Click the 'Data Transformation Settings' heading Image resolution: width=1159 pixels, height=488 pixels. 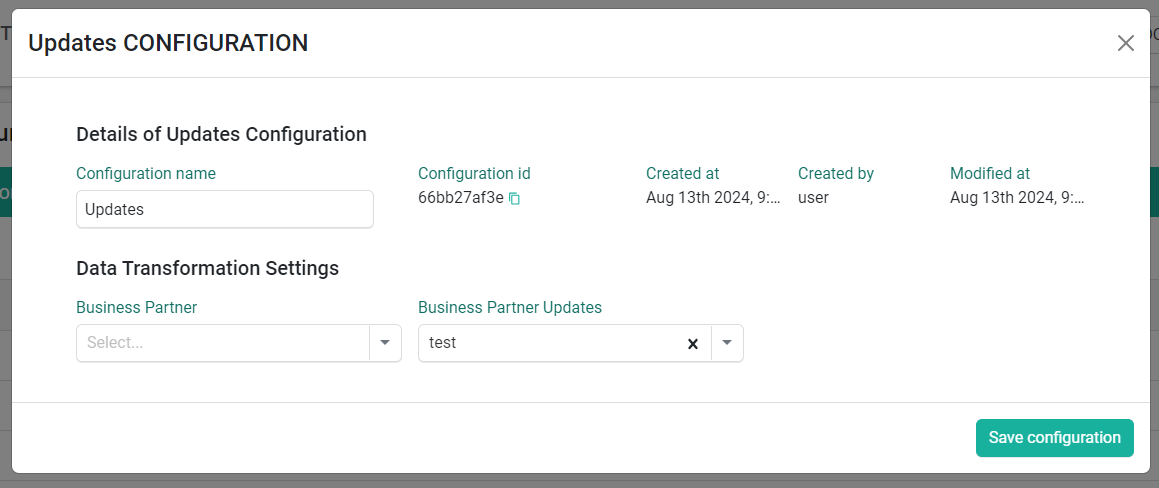click(208, 268)
